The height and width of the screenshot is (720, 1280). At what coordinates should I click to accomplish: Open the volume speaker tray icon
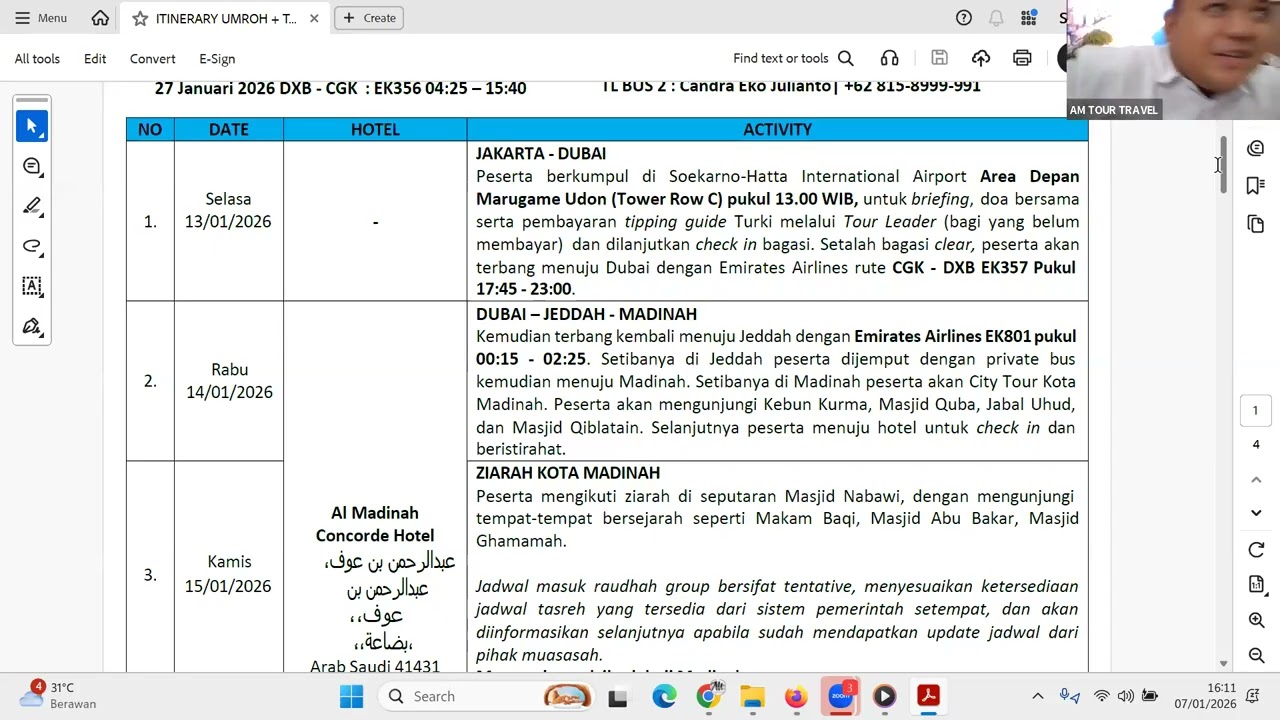[1125, 696]
